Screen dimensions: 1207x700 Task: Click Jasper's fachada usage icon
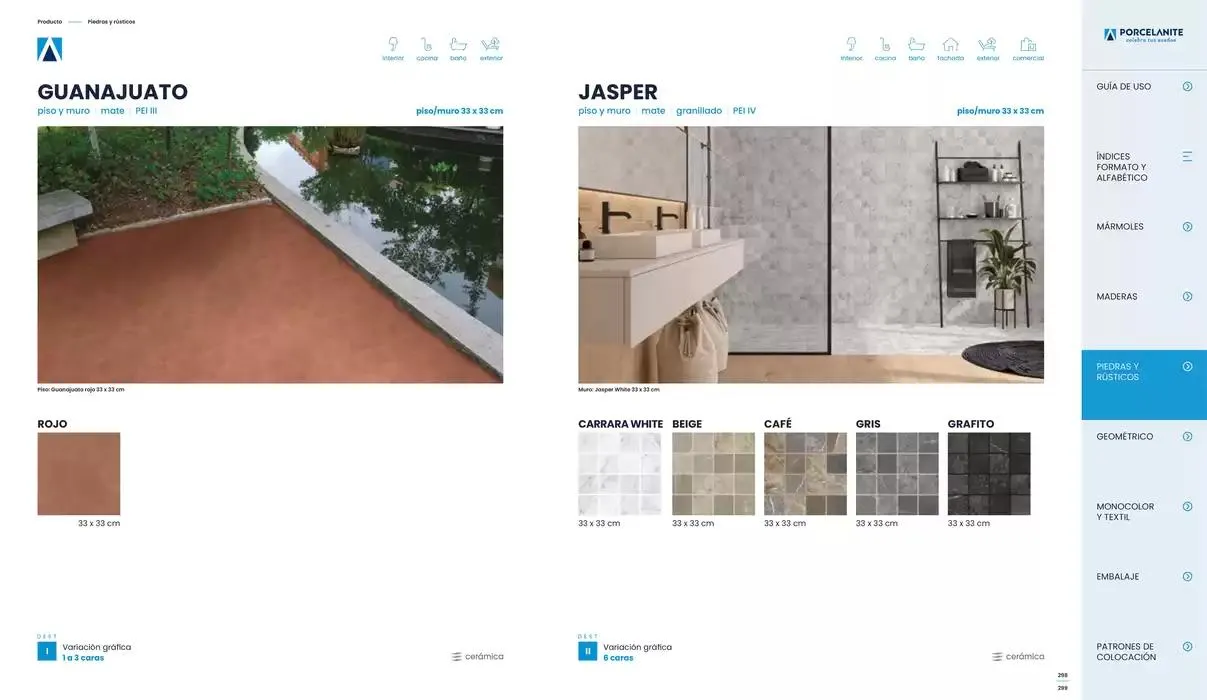[950, 45]
